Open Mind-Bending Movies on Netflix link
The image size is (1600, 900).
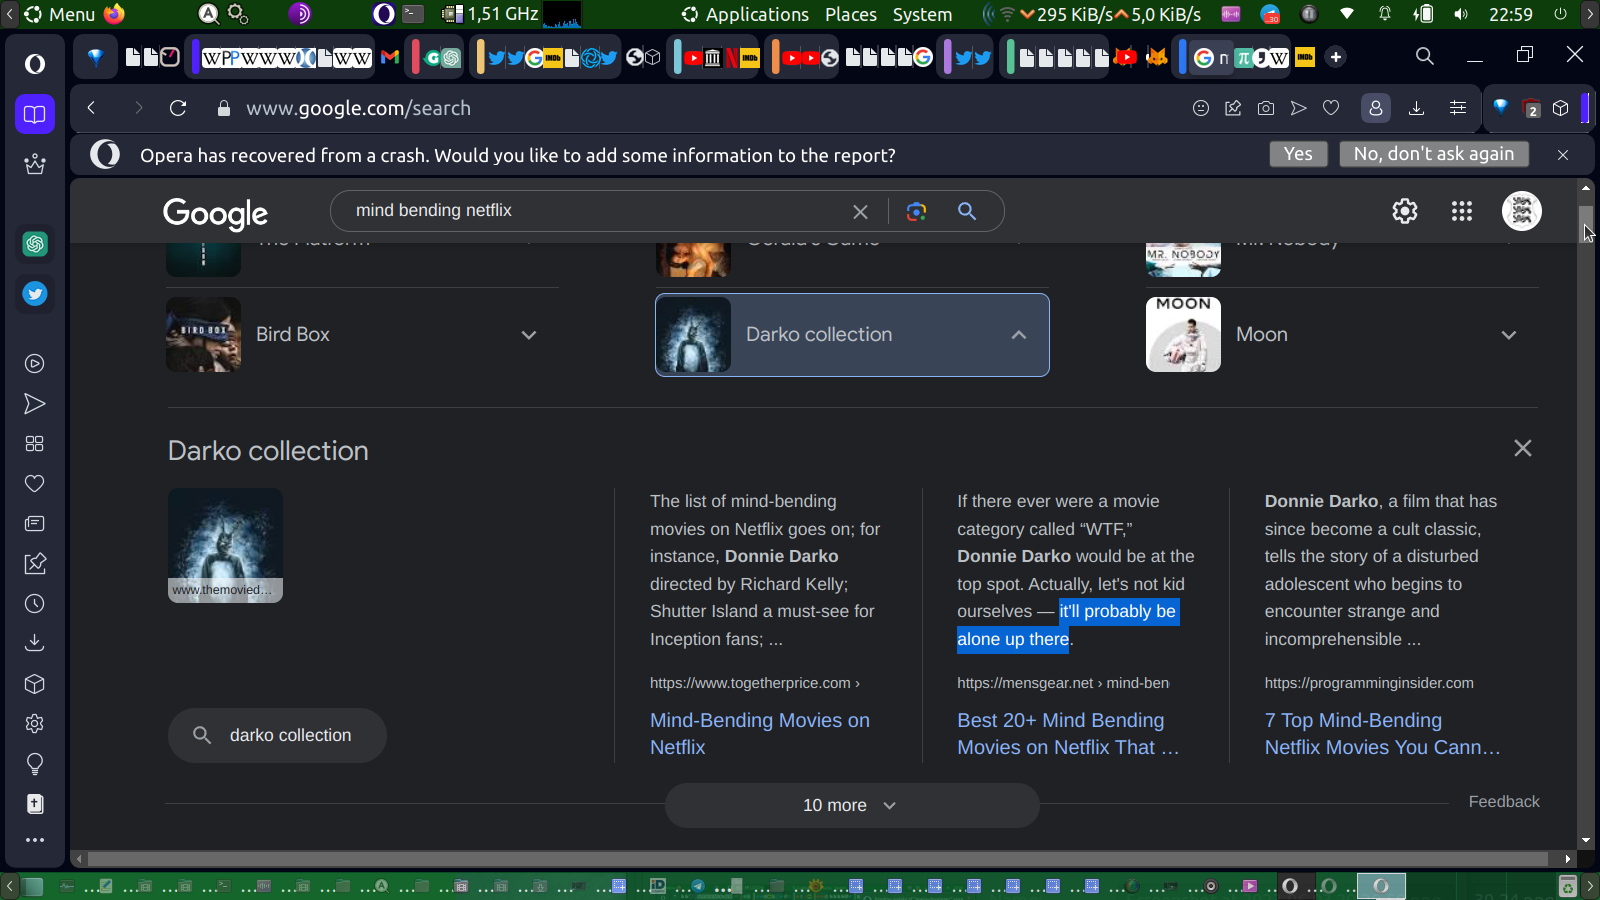click(760, 734)
